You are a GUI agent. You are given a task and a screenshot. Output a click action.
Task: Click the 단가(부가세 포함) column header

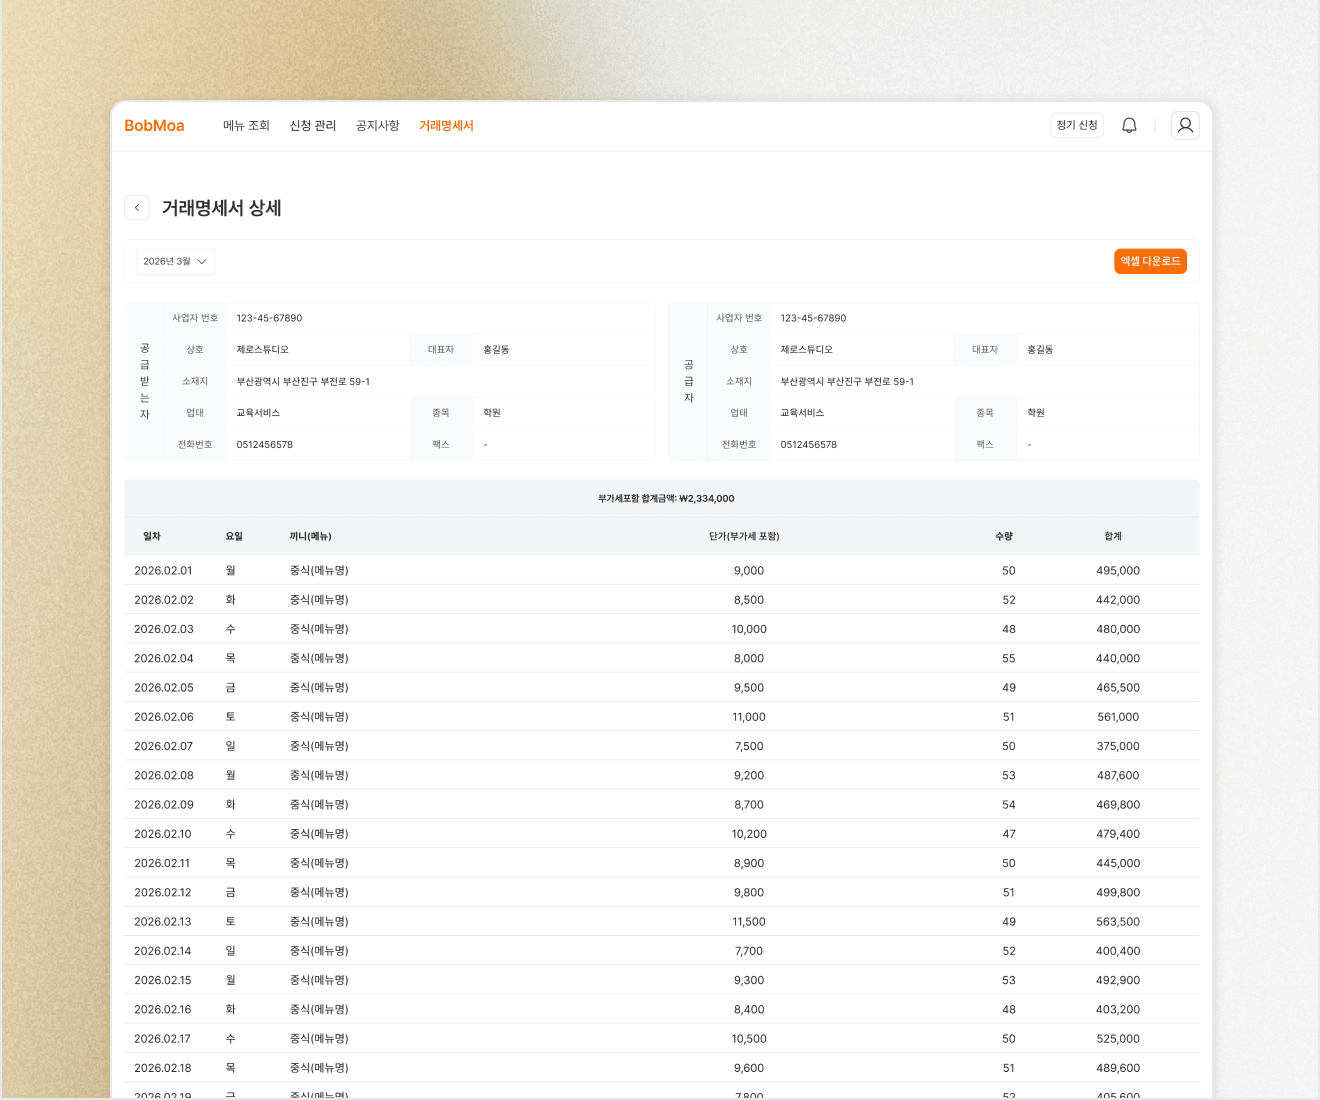(744, 537)
